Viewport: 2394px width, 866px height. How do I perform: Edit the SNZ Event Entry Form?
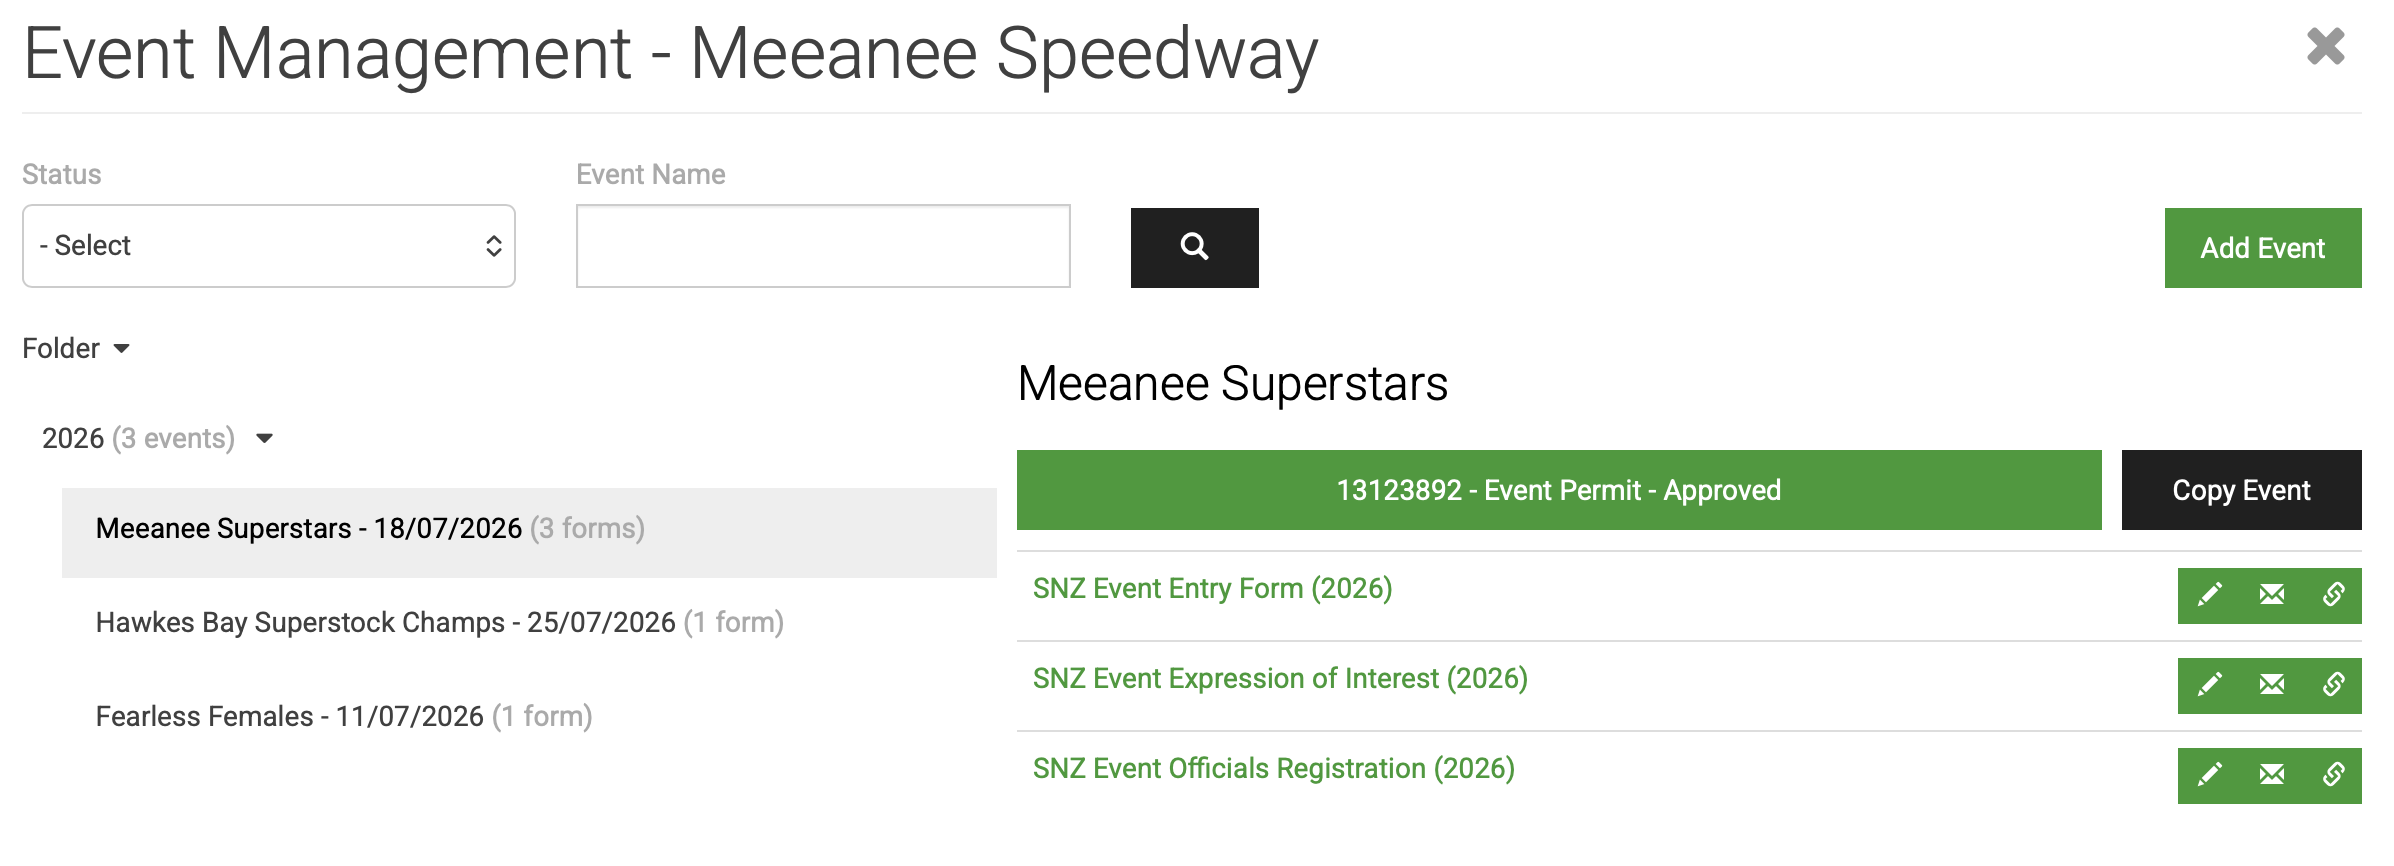click(x=2209, y=595)
